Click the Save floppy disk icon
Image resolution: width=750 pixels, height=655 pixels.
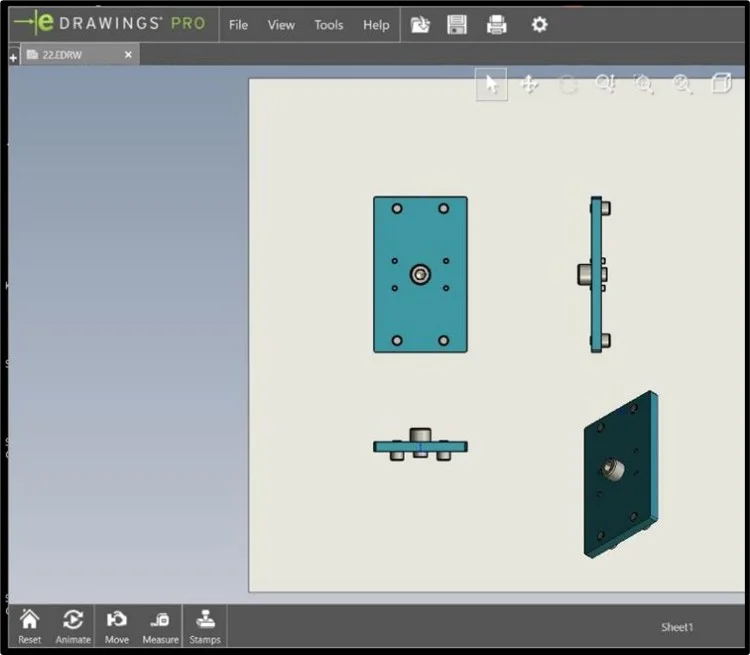coord(457,24)
